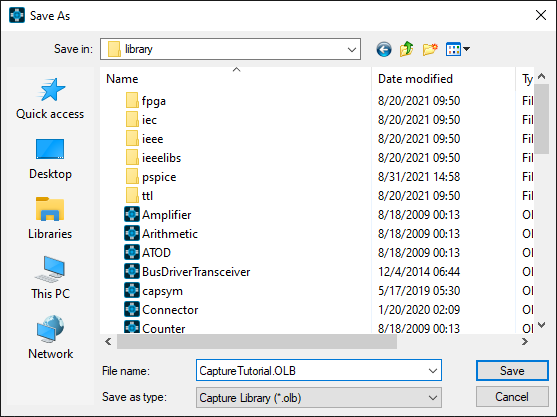Select the ieee folder icon

point(132,139)
